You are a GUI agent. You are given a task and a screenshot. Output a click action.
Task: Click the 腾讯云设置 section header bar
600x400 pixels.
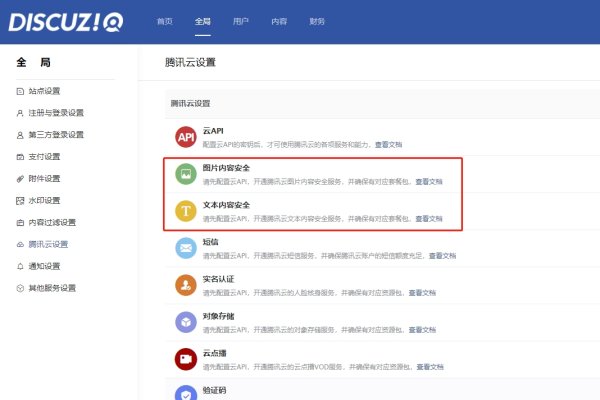tap(382, 103)
